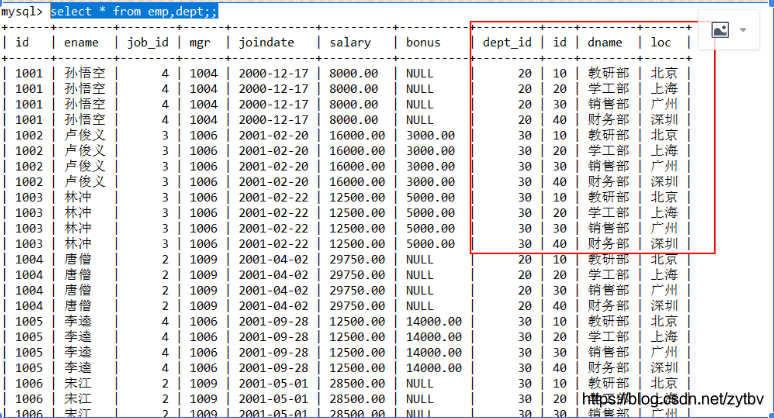This screenshot has width=774, height=418.
Task: Click 2001-09-28 in 李逵's 销售部 row
Action: coord(273,352)
